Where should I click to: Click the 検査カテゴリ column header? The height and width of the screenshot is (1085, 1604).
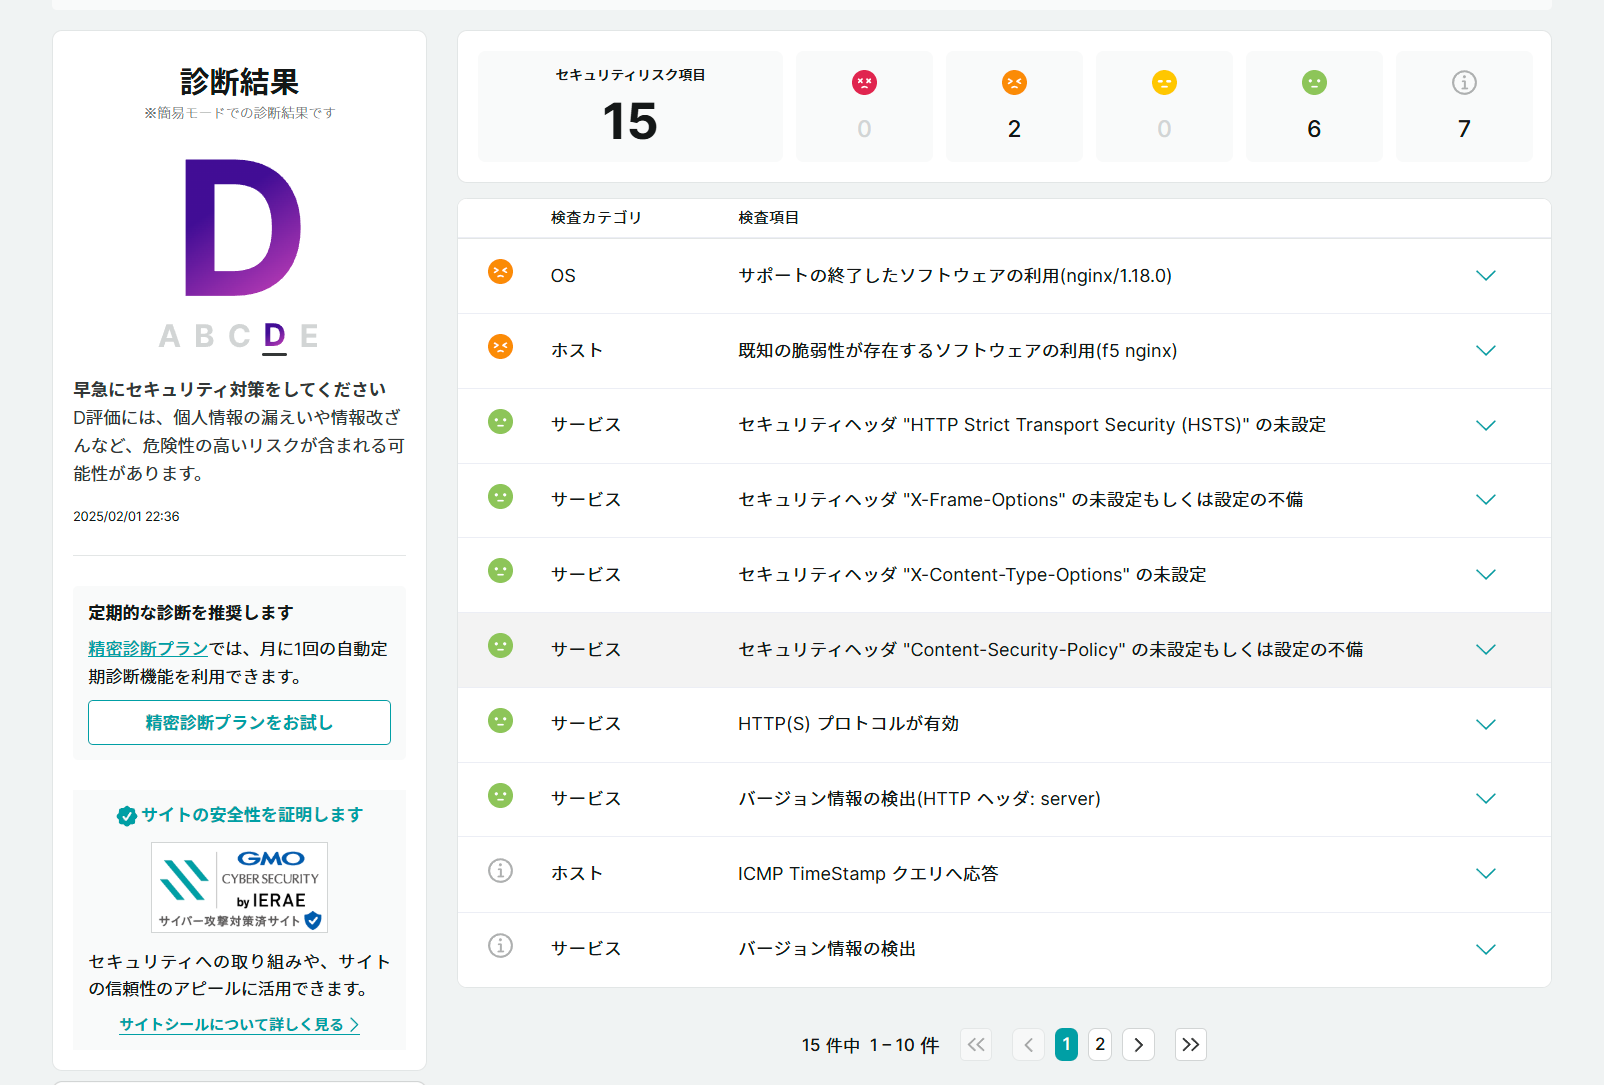point(596,218)
